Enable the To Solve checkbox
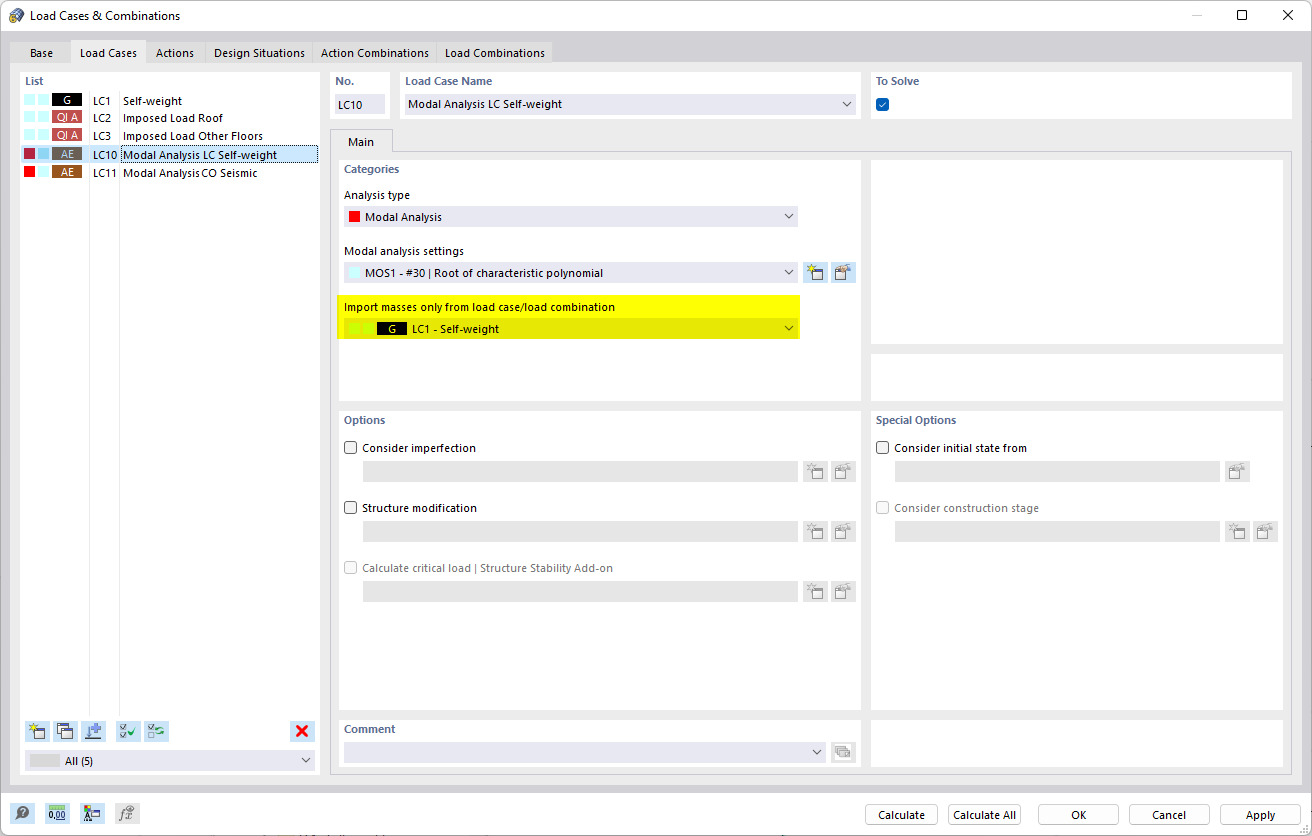This screenshot has width=1312, height=836. [881, 104]
